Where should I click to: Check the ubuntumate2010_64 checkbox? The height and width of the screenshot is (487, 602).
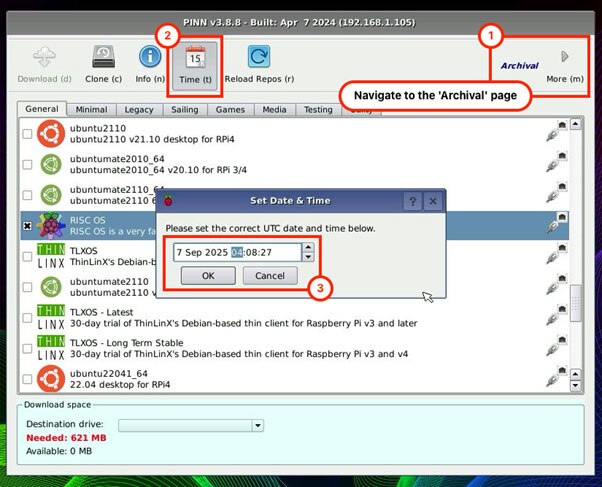(x=27, y=165)
